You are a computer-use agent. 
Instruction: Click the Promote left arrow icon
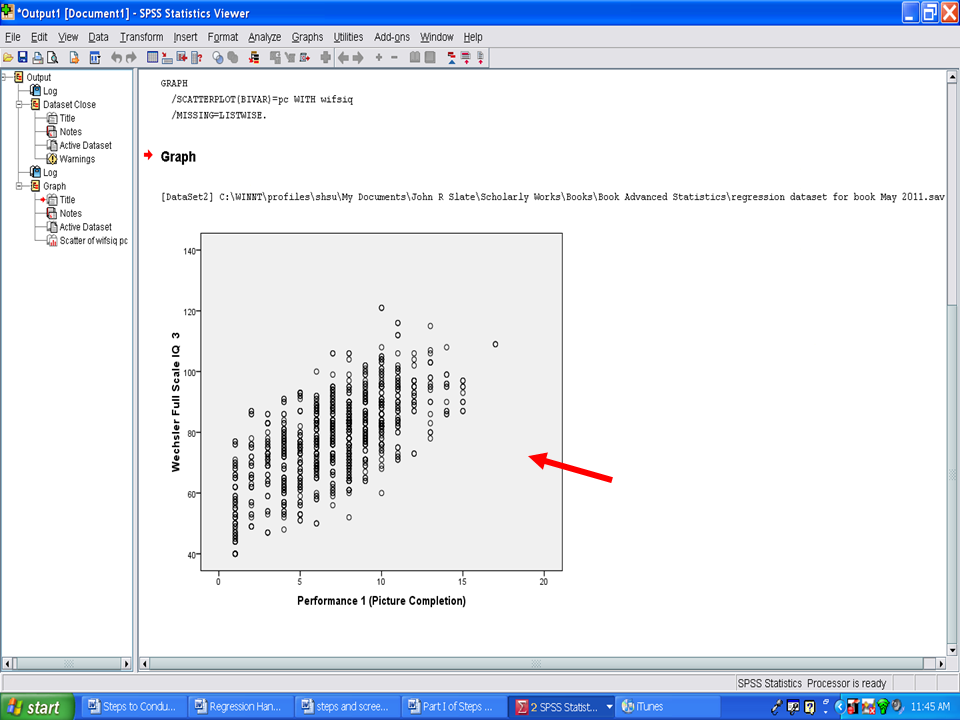[343, 58]
